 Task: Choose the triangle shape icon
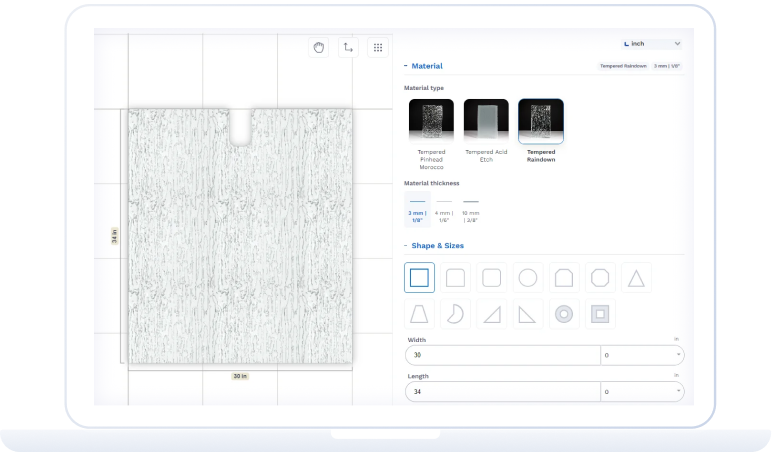point(636,278)
